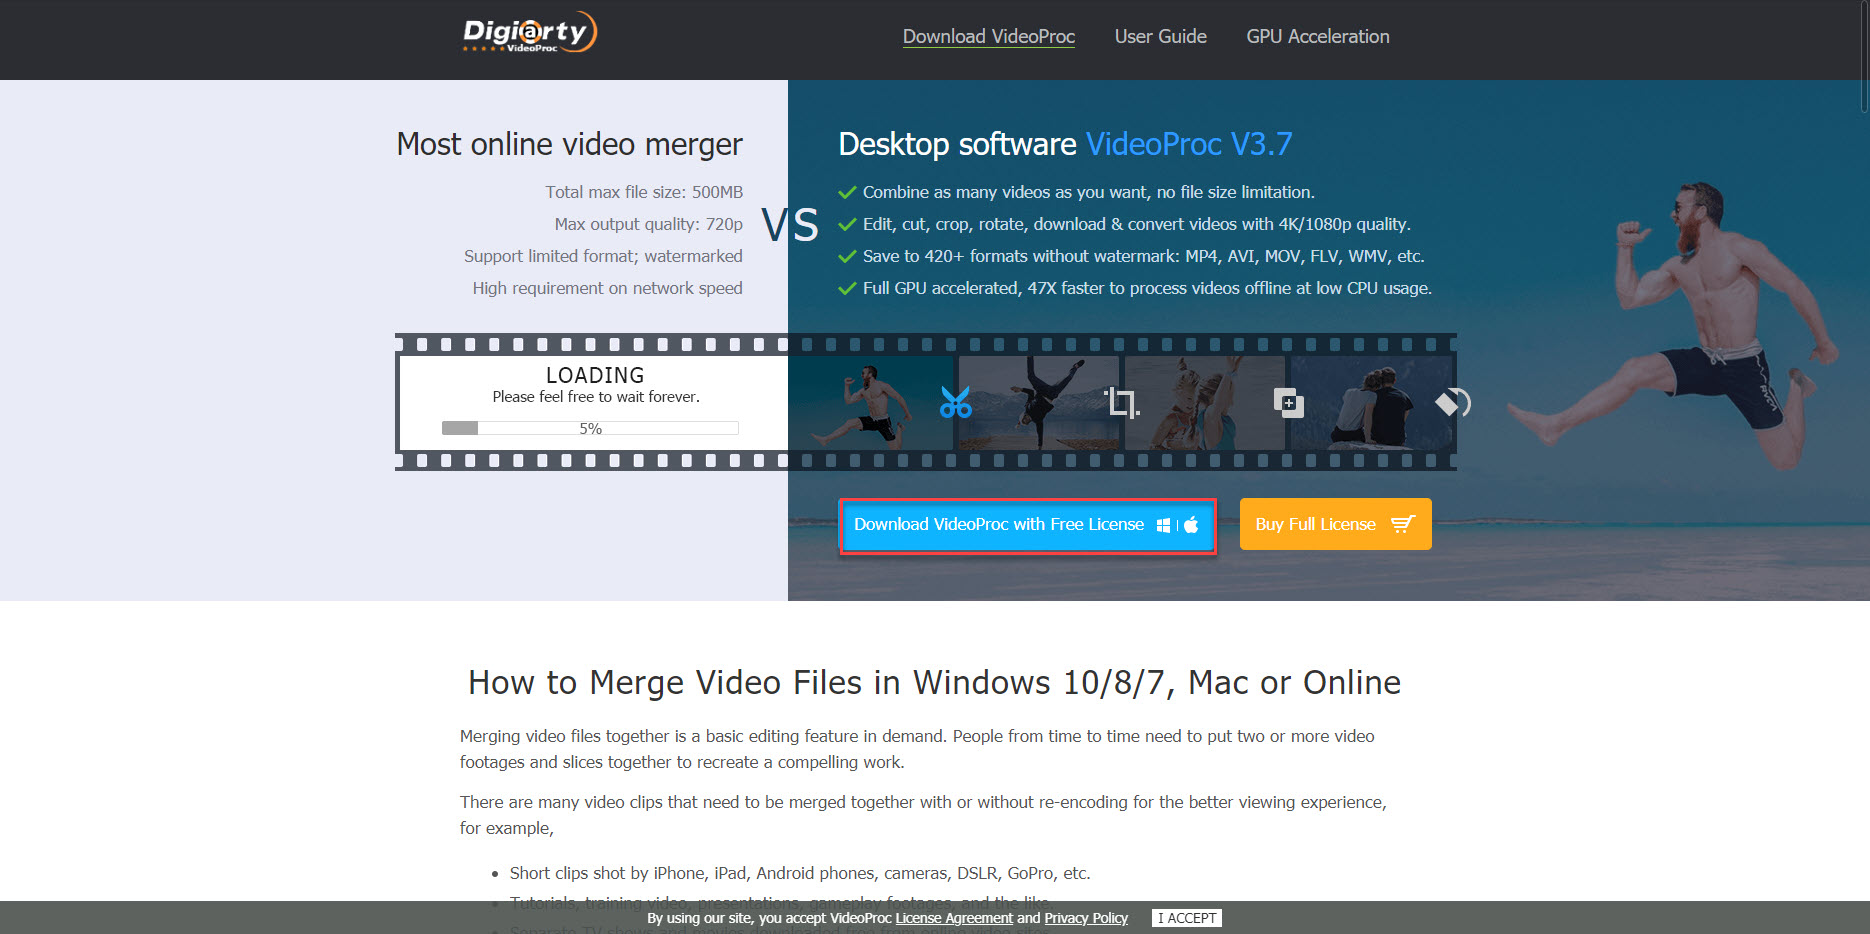1870x934 pixels.
Task: Click the VideoProc V3.7 heading text
Action: (1189, 144)
